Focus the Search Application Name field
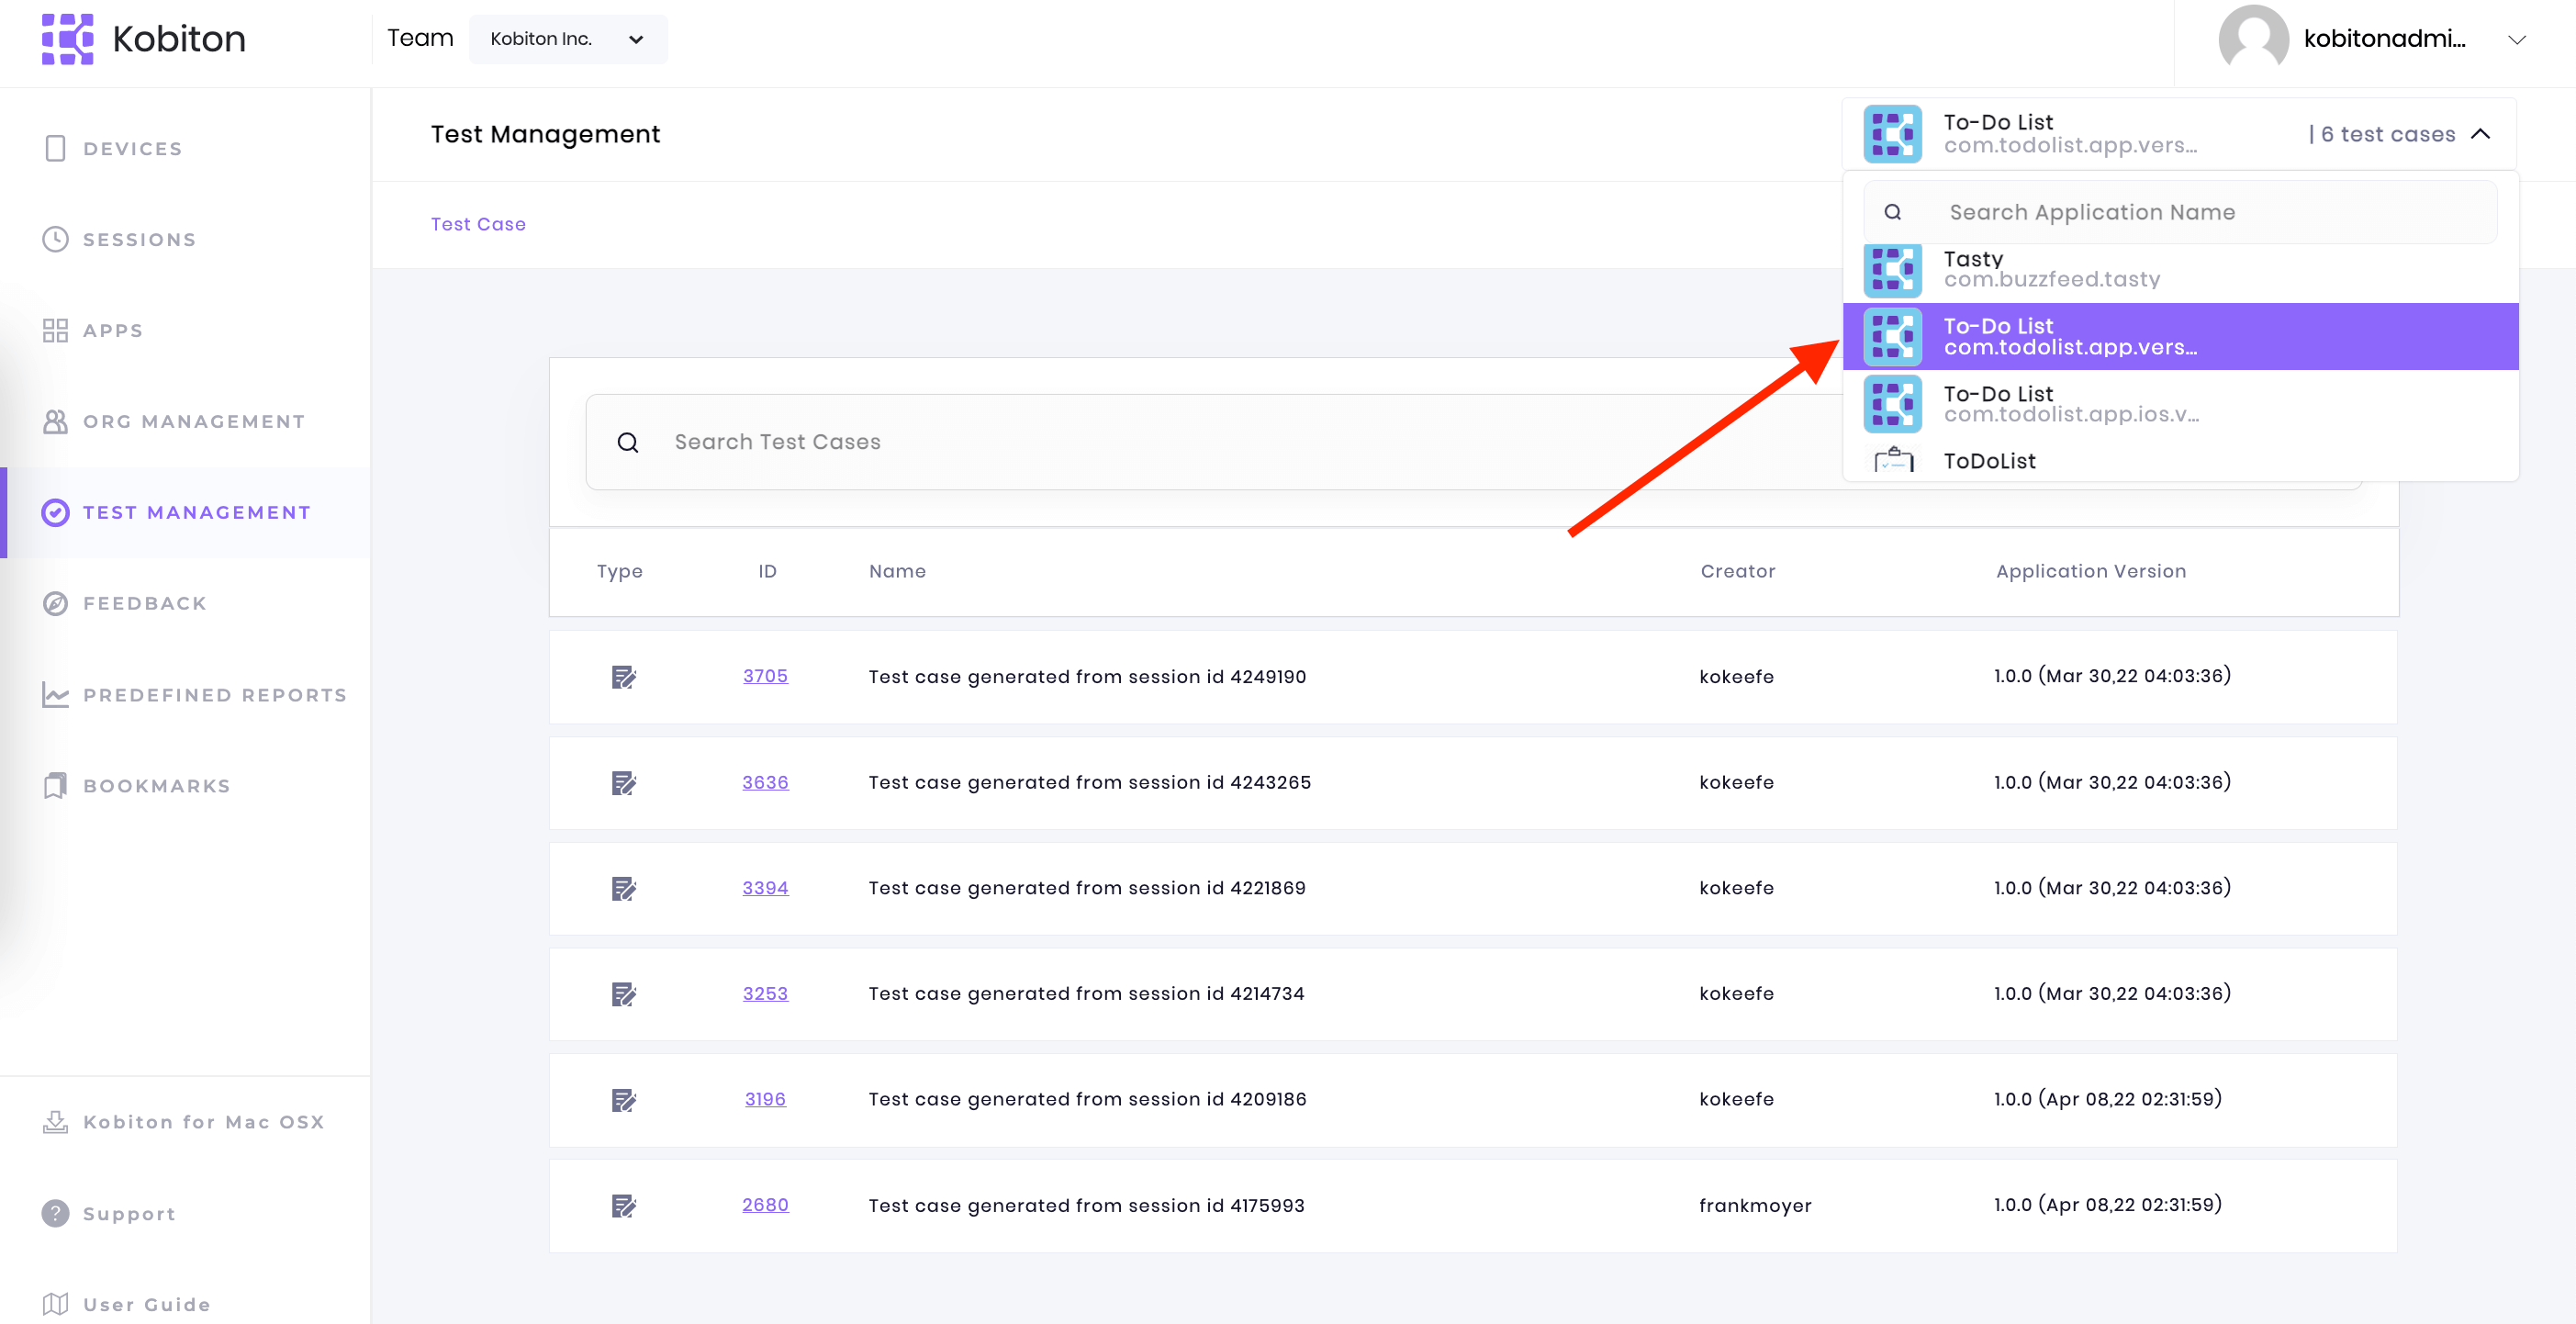Viewport: 2576px width, 1324px height. (x=2180, y=212)
